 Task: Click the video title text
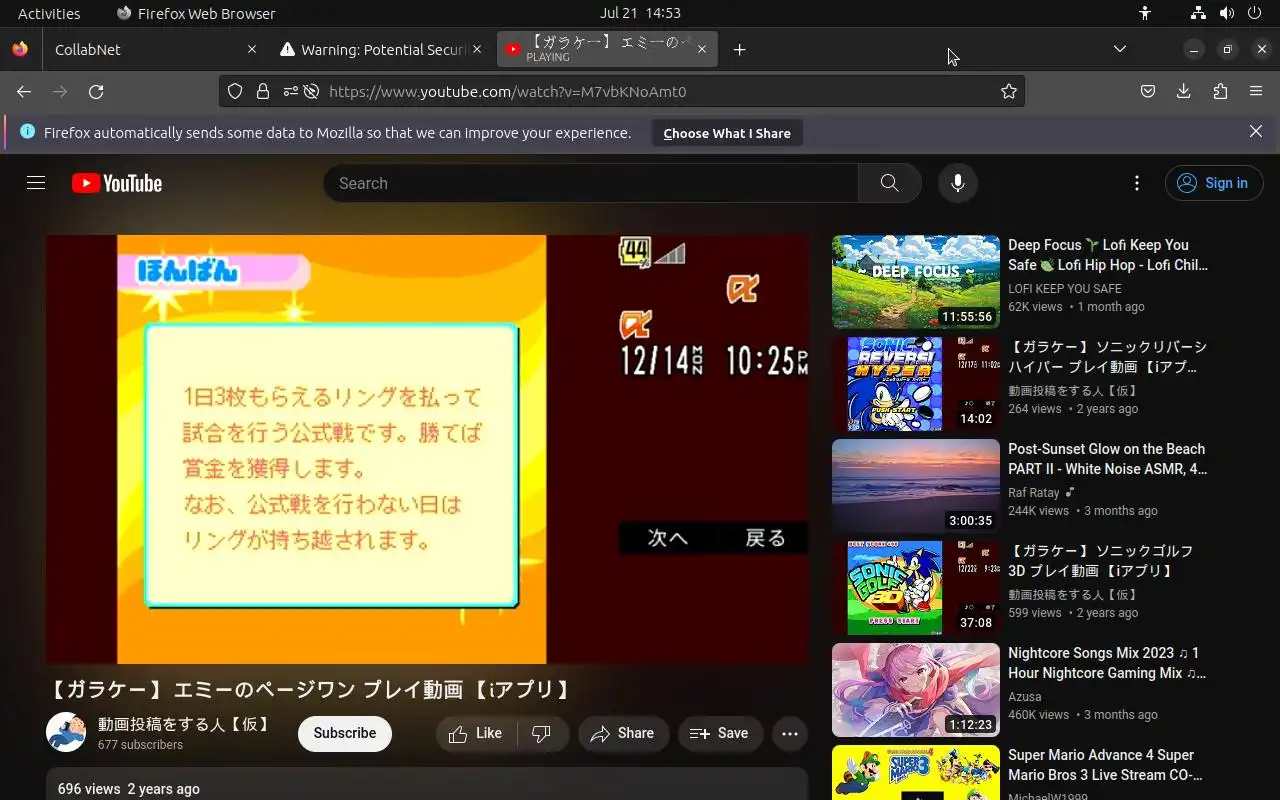(311, 690)
